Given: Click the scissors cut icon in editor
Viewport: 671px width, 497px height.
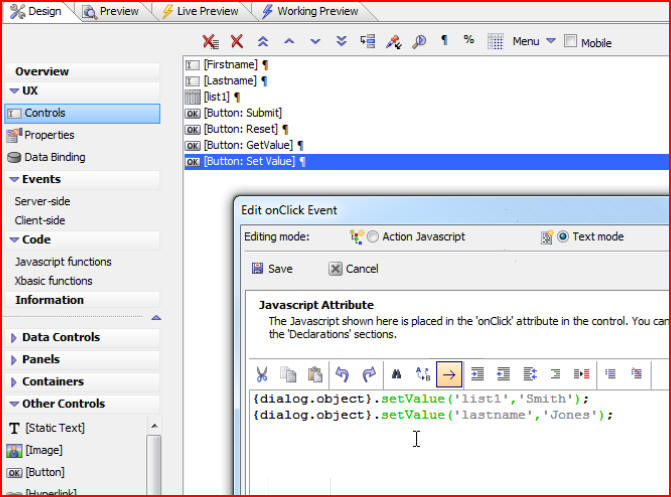Looking at the screenshot, I should 262,374.
